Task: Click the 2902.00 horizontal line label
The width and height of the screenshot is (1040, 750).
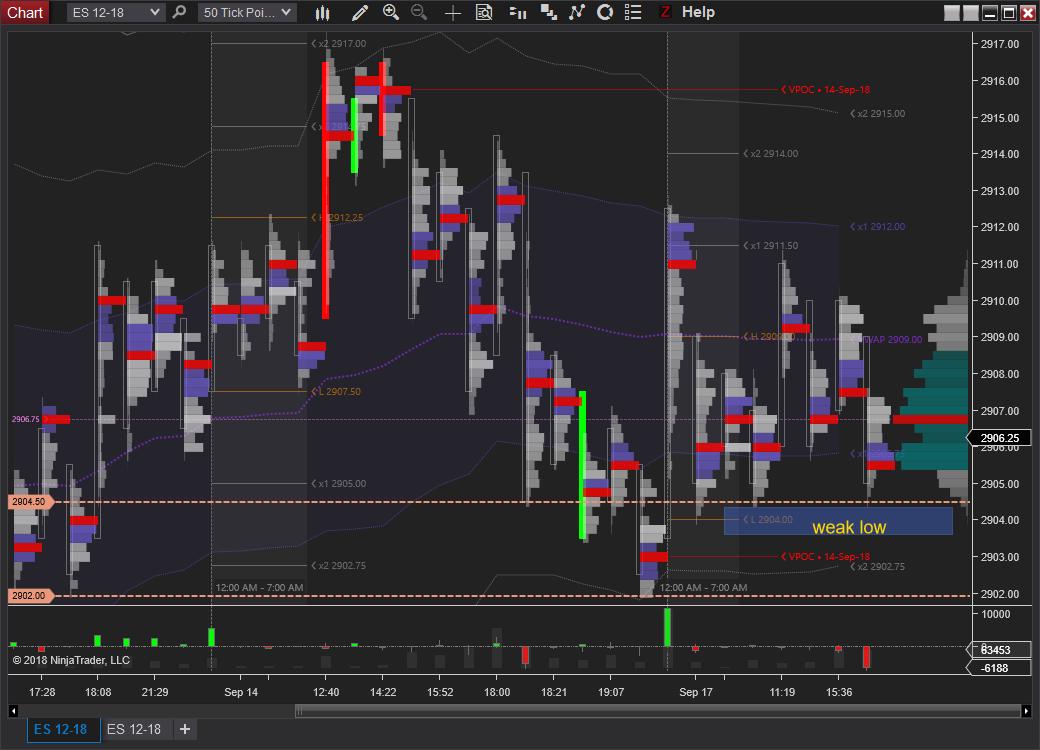Action: tap(29, 595)
